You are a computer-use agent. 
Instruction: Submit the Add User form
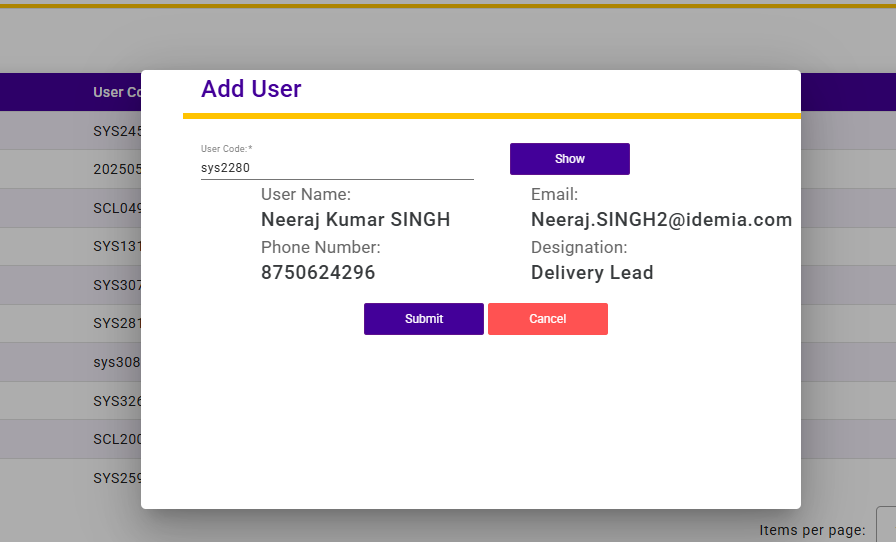pos(423,319)
